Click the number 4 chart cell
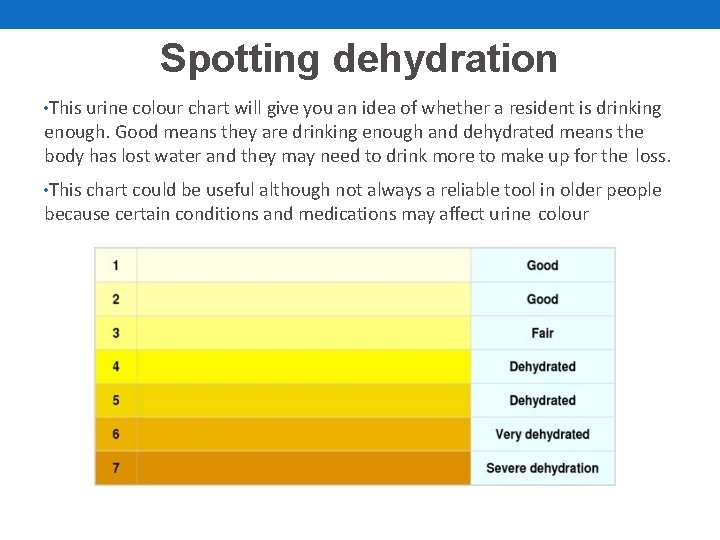 pos(116,367)
